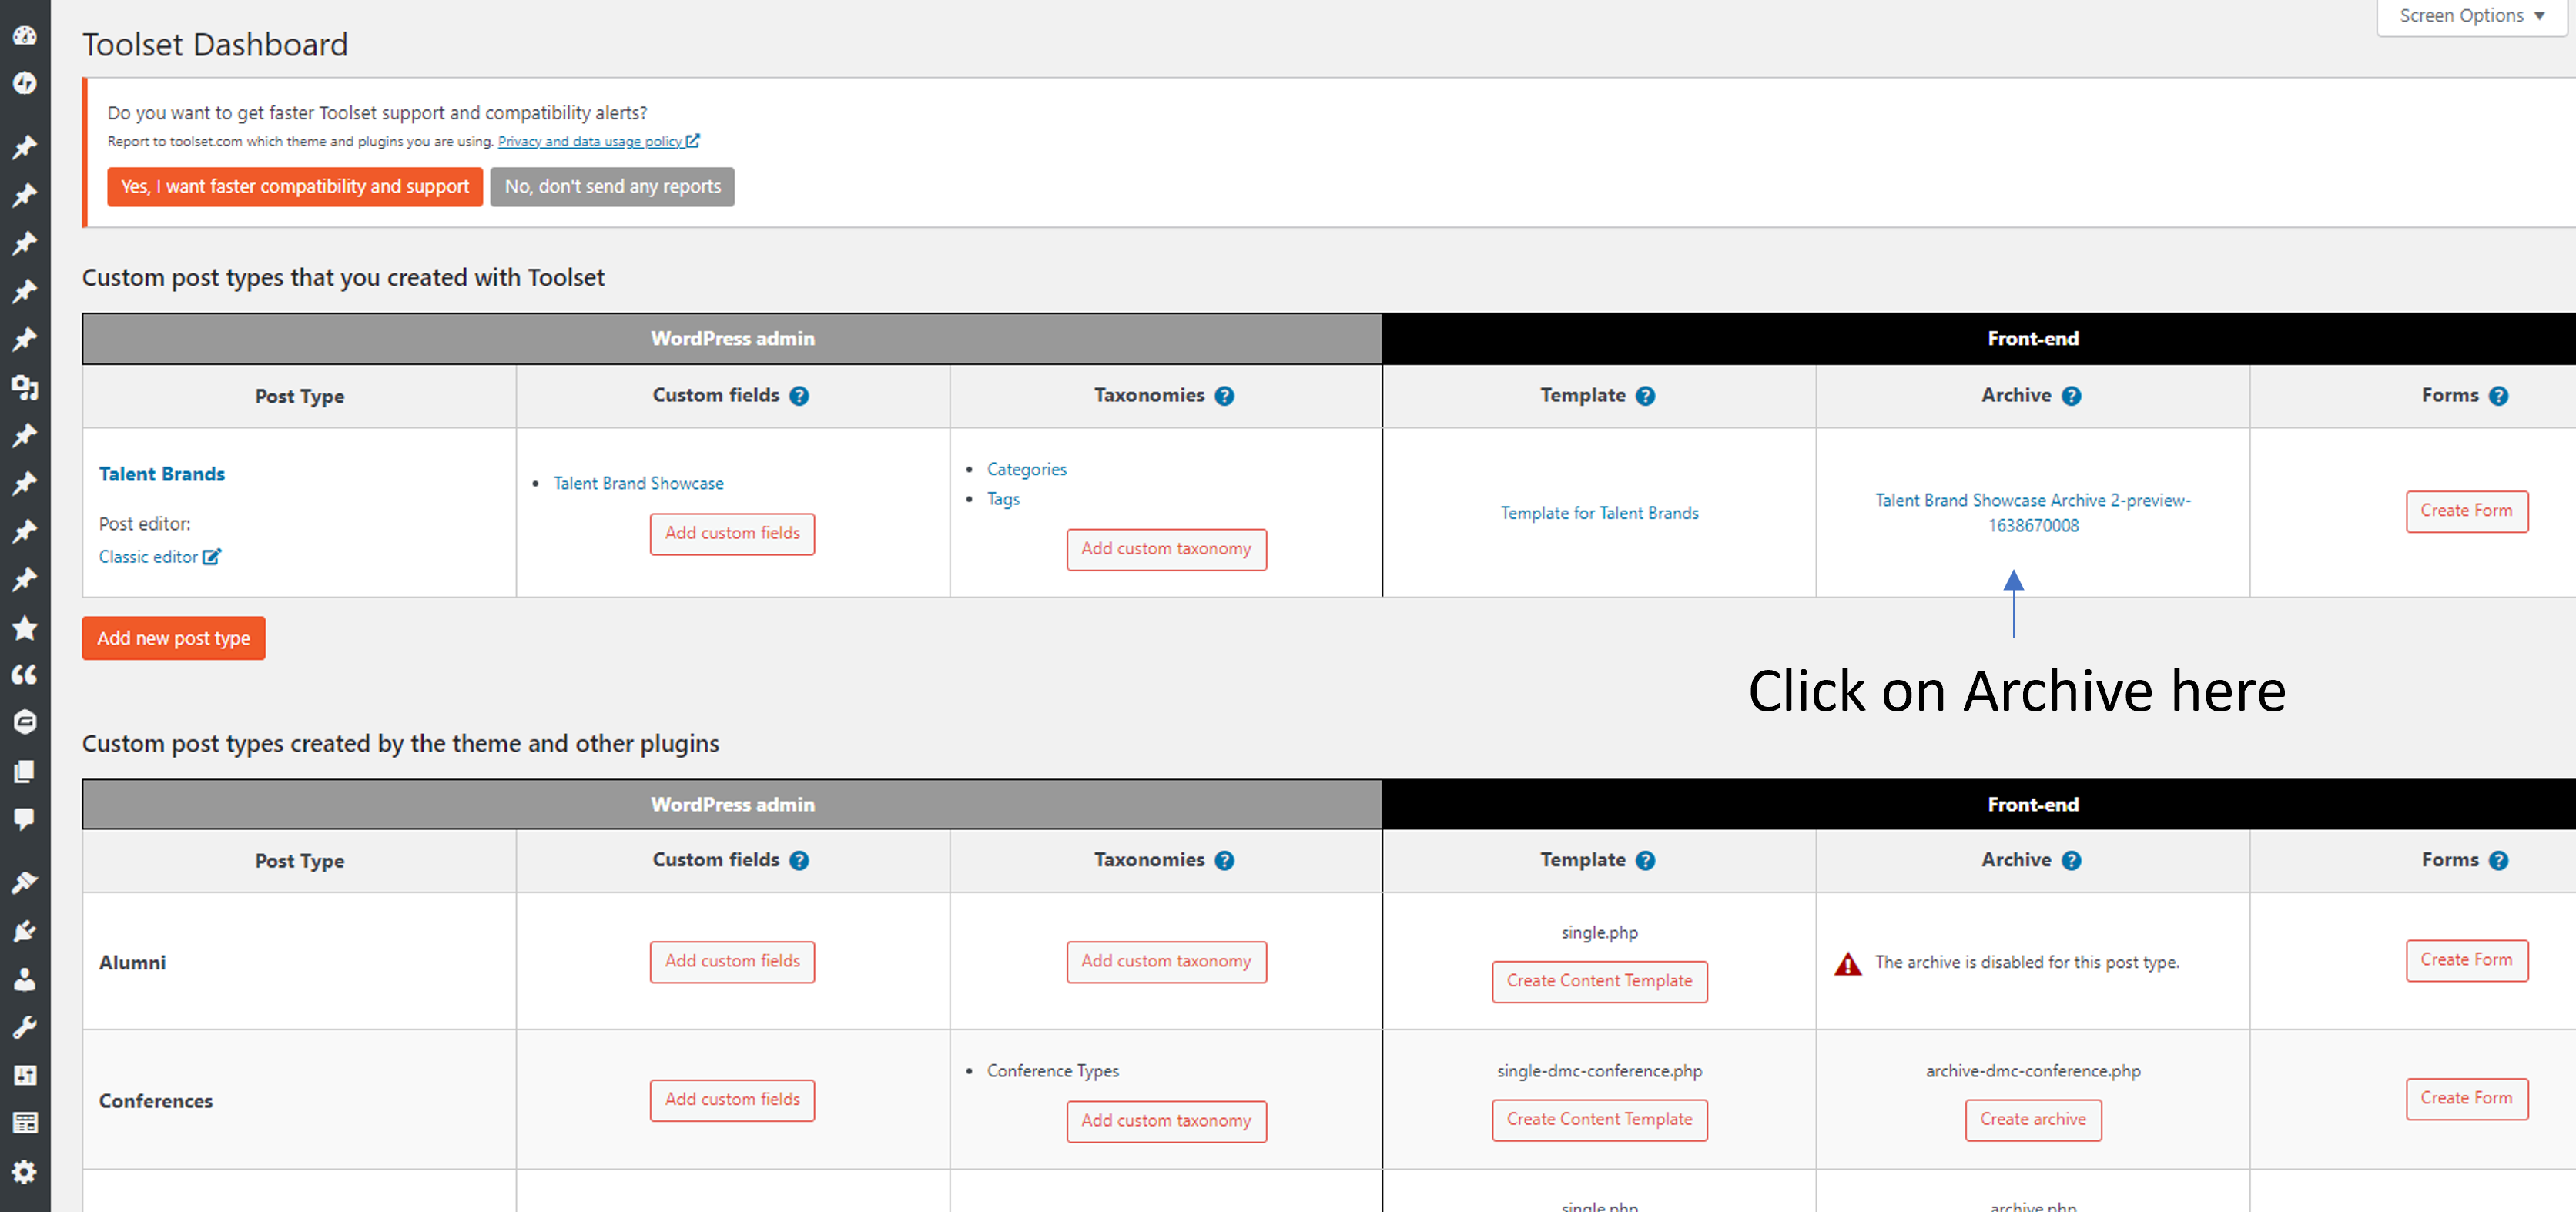Select archive-dmc-conference.php text

click(x=2033, y=1071)
